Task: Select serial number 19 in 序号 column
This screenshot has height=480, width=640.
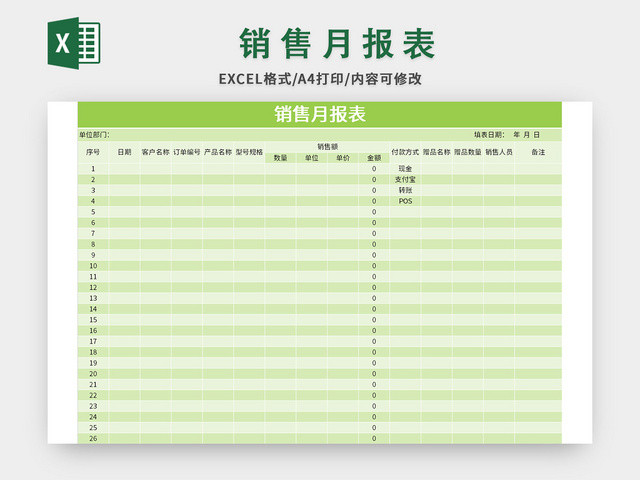Action: pos(93,363)
